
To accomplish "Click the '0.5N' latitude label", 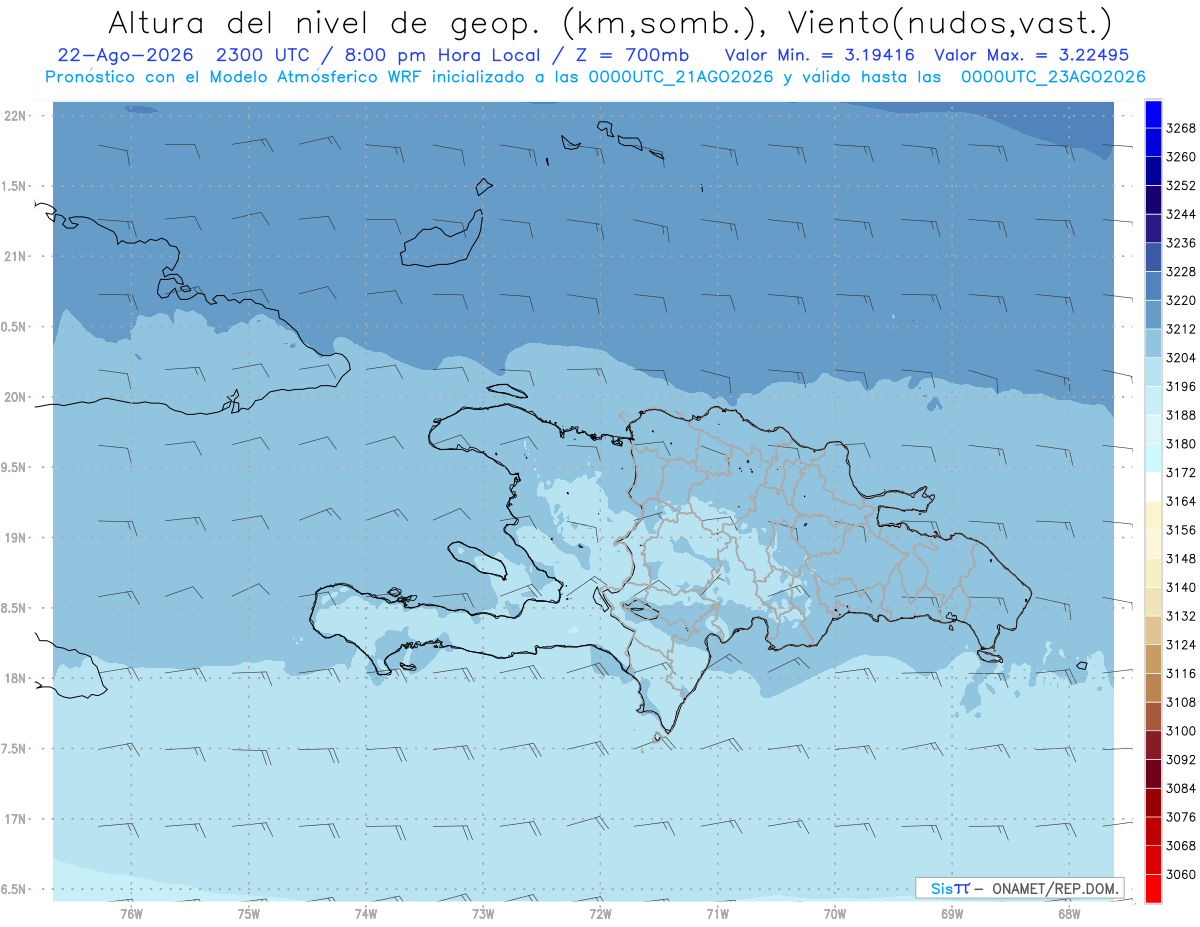I will (14, 327).
